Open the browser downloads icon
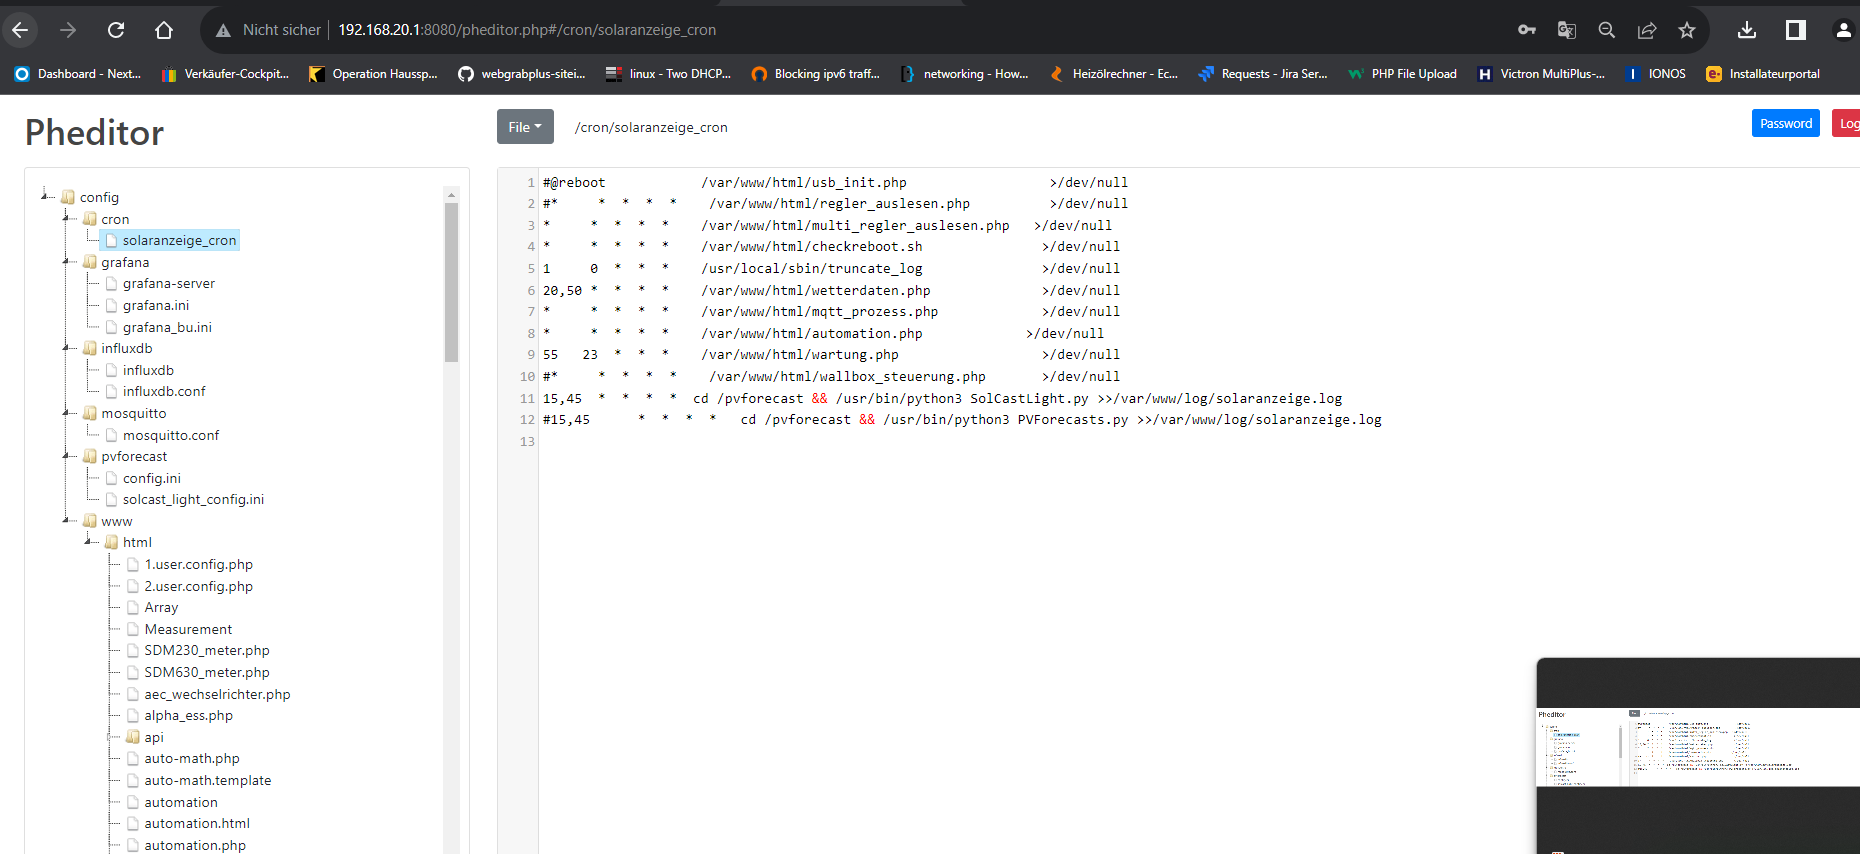 click(x=1747, y=30)
